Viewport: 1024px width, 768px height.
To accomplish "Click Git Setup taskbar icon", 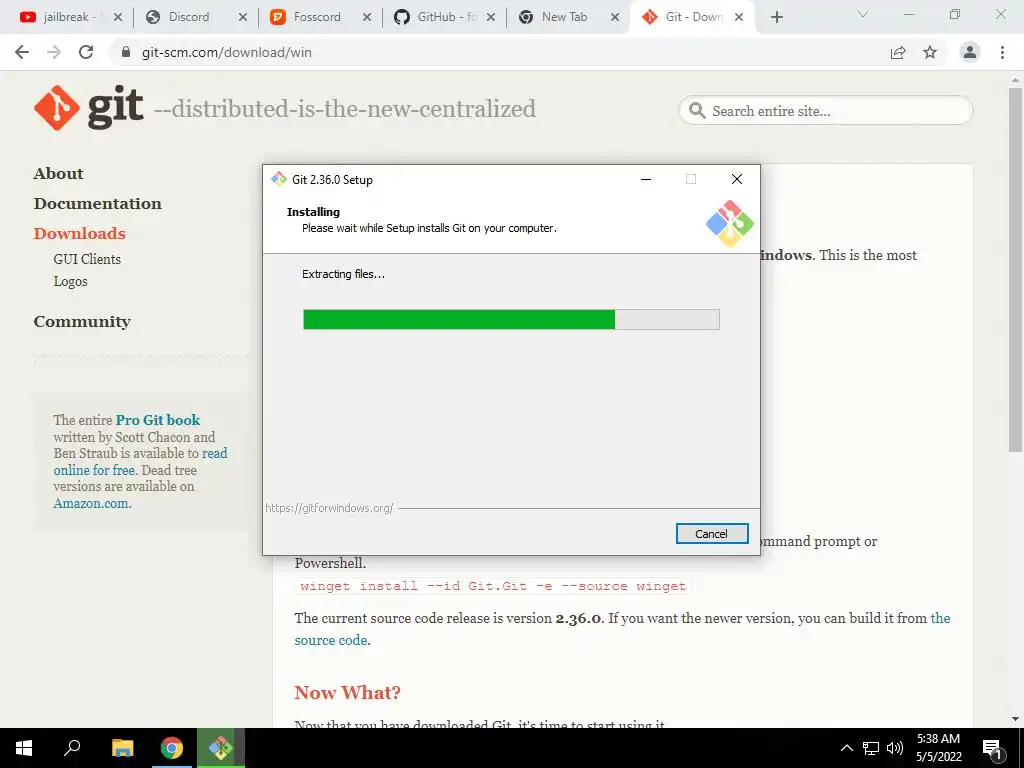I will 221,748.
